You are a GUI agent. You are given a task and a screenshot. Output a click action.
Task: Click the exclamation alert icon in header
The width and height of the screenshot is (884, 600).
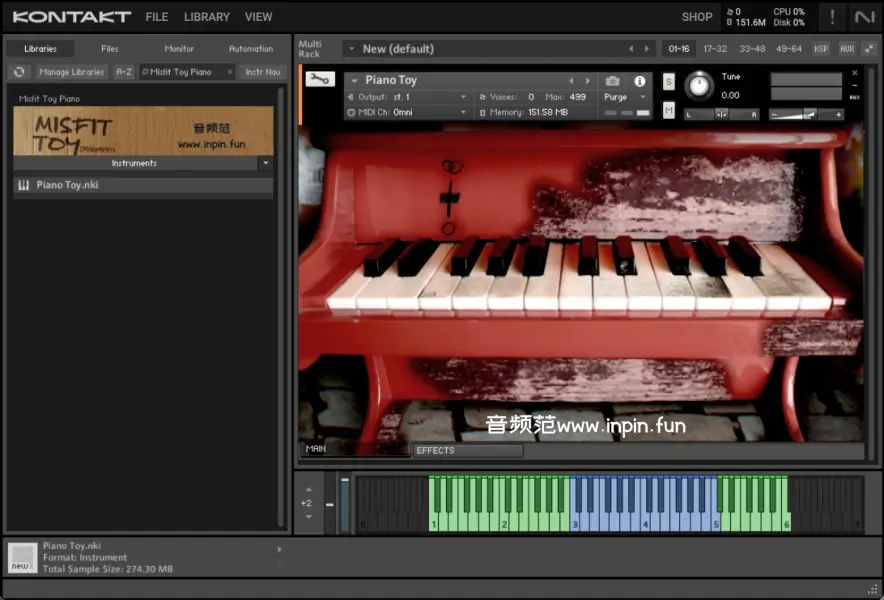tap(832, 17)
